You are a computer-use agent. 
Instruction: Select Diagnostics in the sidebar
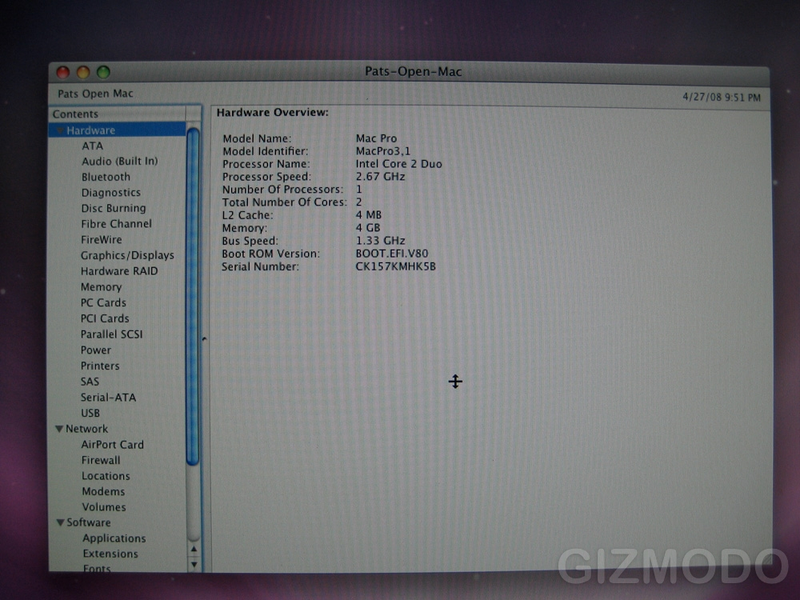click(x=111, y=193)
